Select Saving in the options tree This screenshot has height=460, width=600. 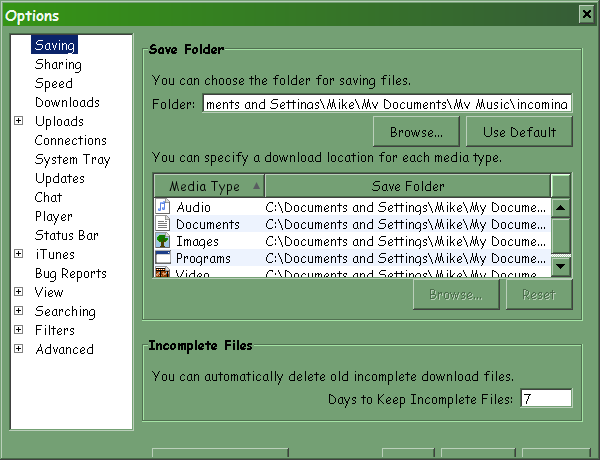[54, 45]
